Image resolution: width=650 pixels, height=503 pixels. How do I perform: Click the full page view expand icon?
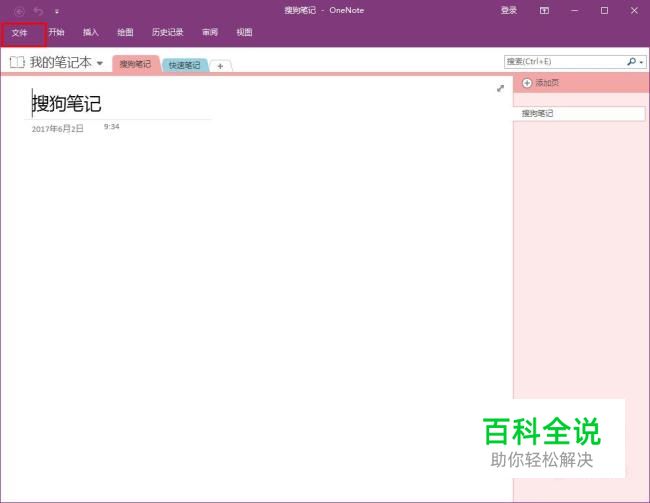500,88
